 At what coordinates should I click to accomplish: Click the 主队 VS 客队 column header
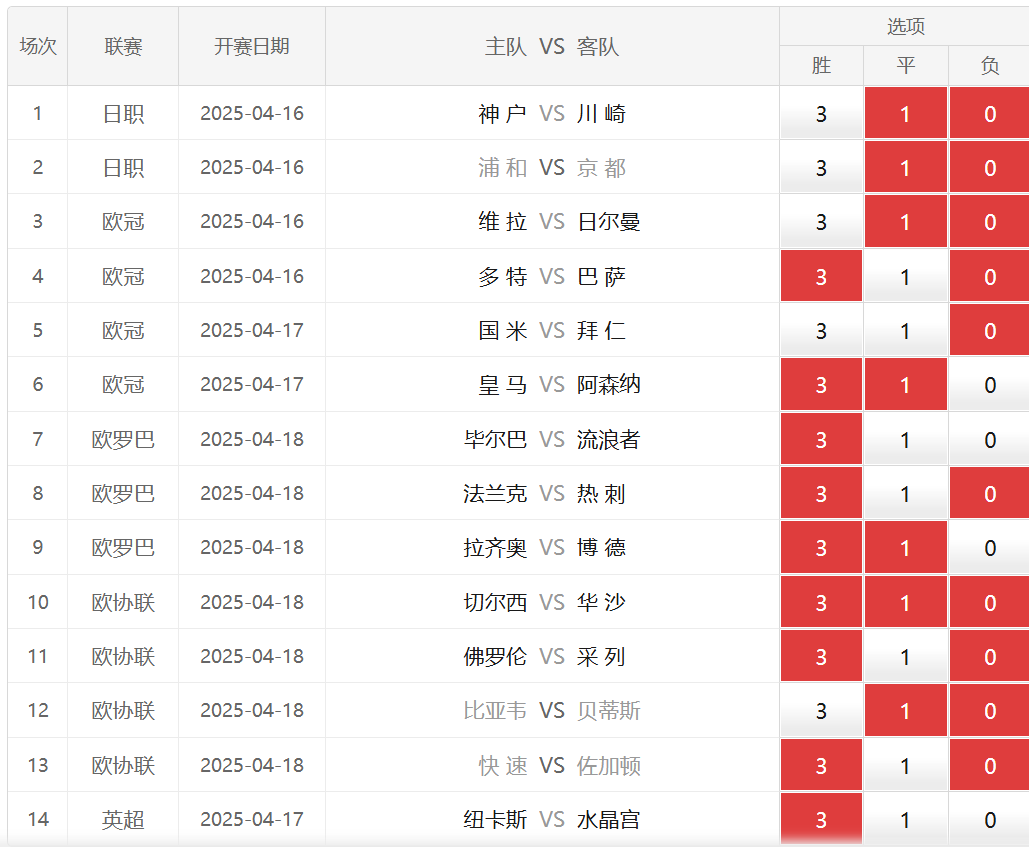click(x=552, y=46)
